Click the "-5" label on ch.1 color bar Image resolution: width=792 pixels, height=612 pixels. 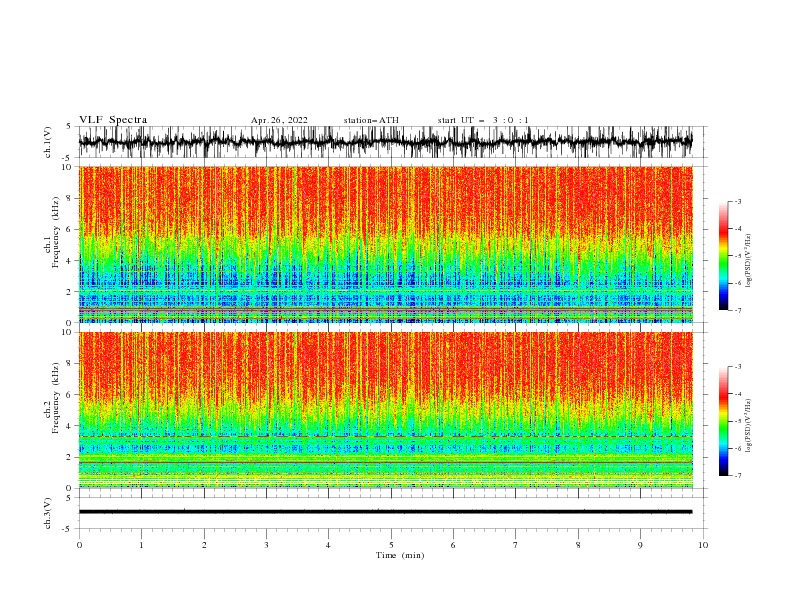tap(737, 256)
